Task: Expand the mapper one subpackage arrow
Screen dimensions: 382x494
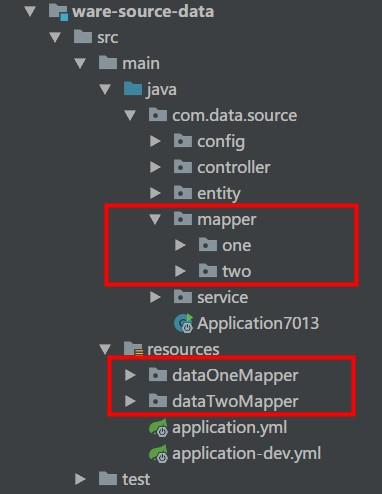Action: click(x=180, y=245)
